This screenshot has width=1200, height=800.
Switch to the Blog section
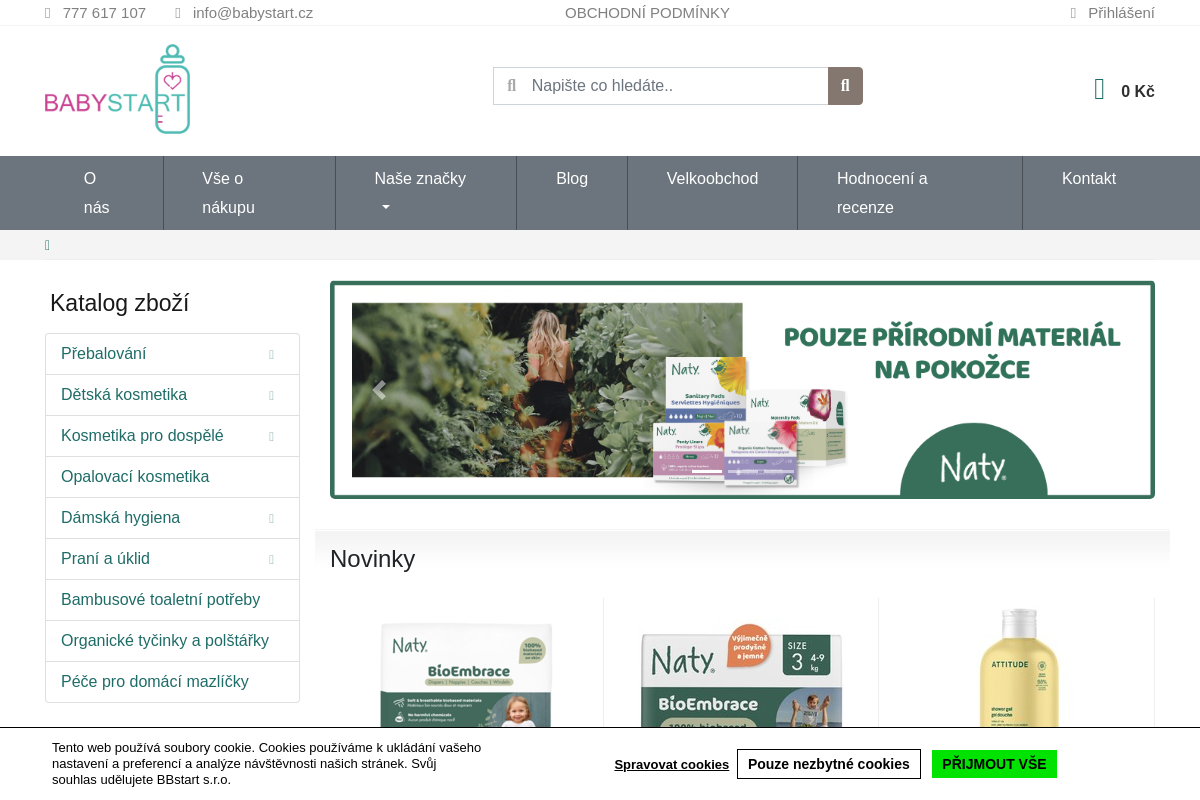pyautogui.click(x=572, y=178)
